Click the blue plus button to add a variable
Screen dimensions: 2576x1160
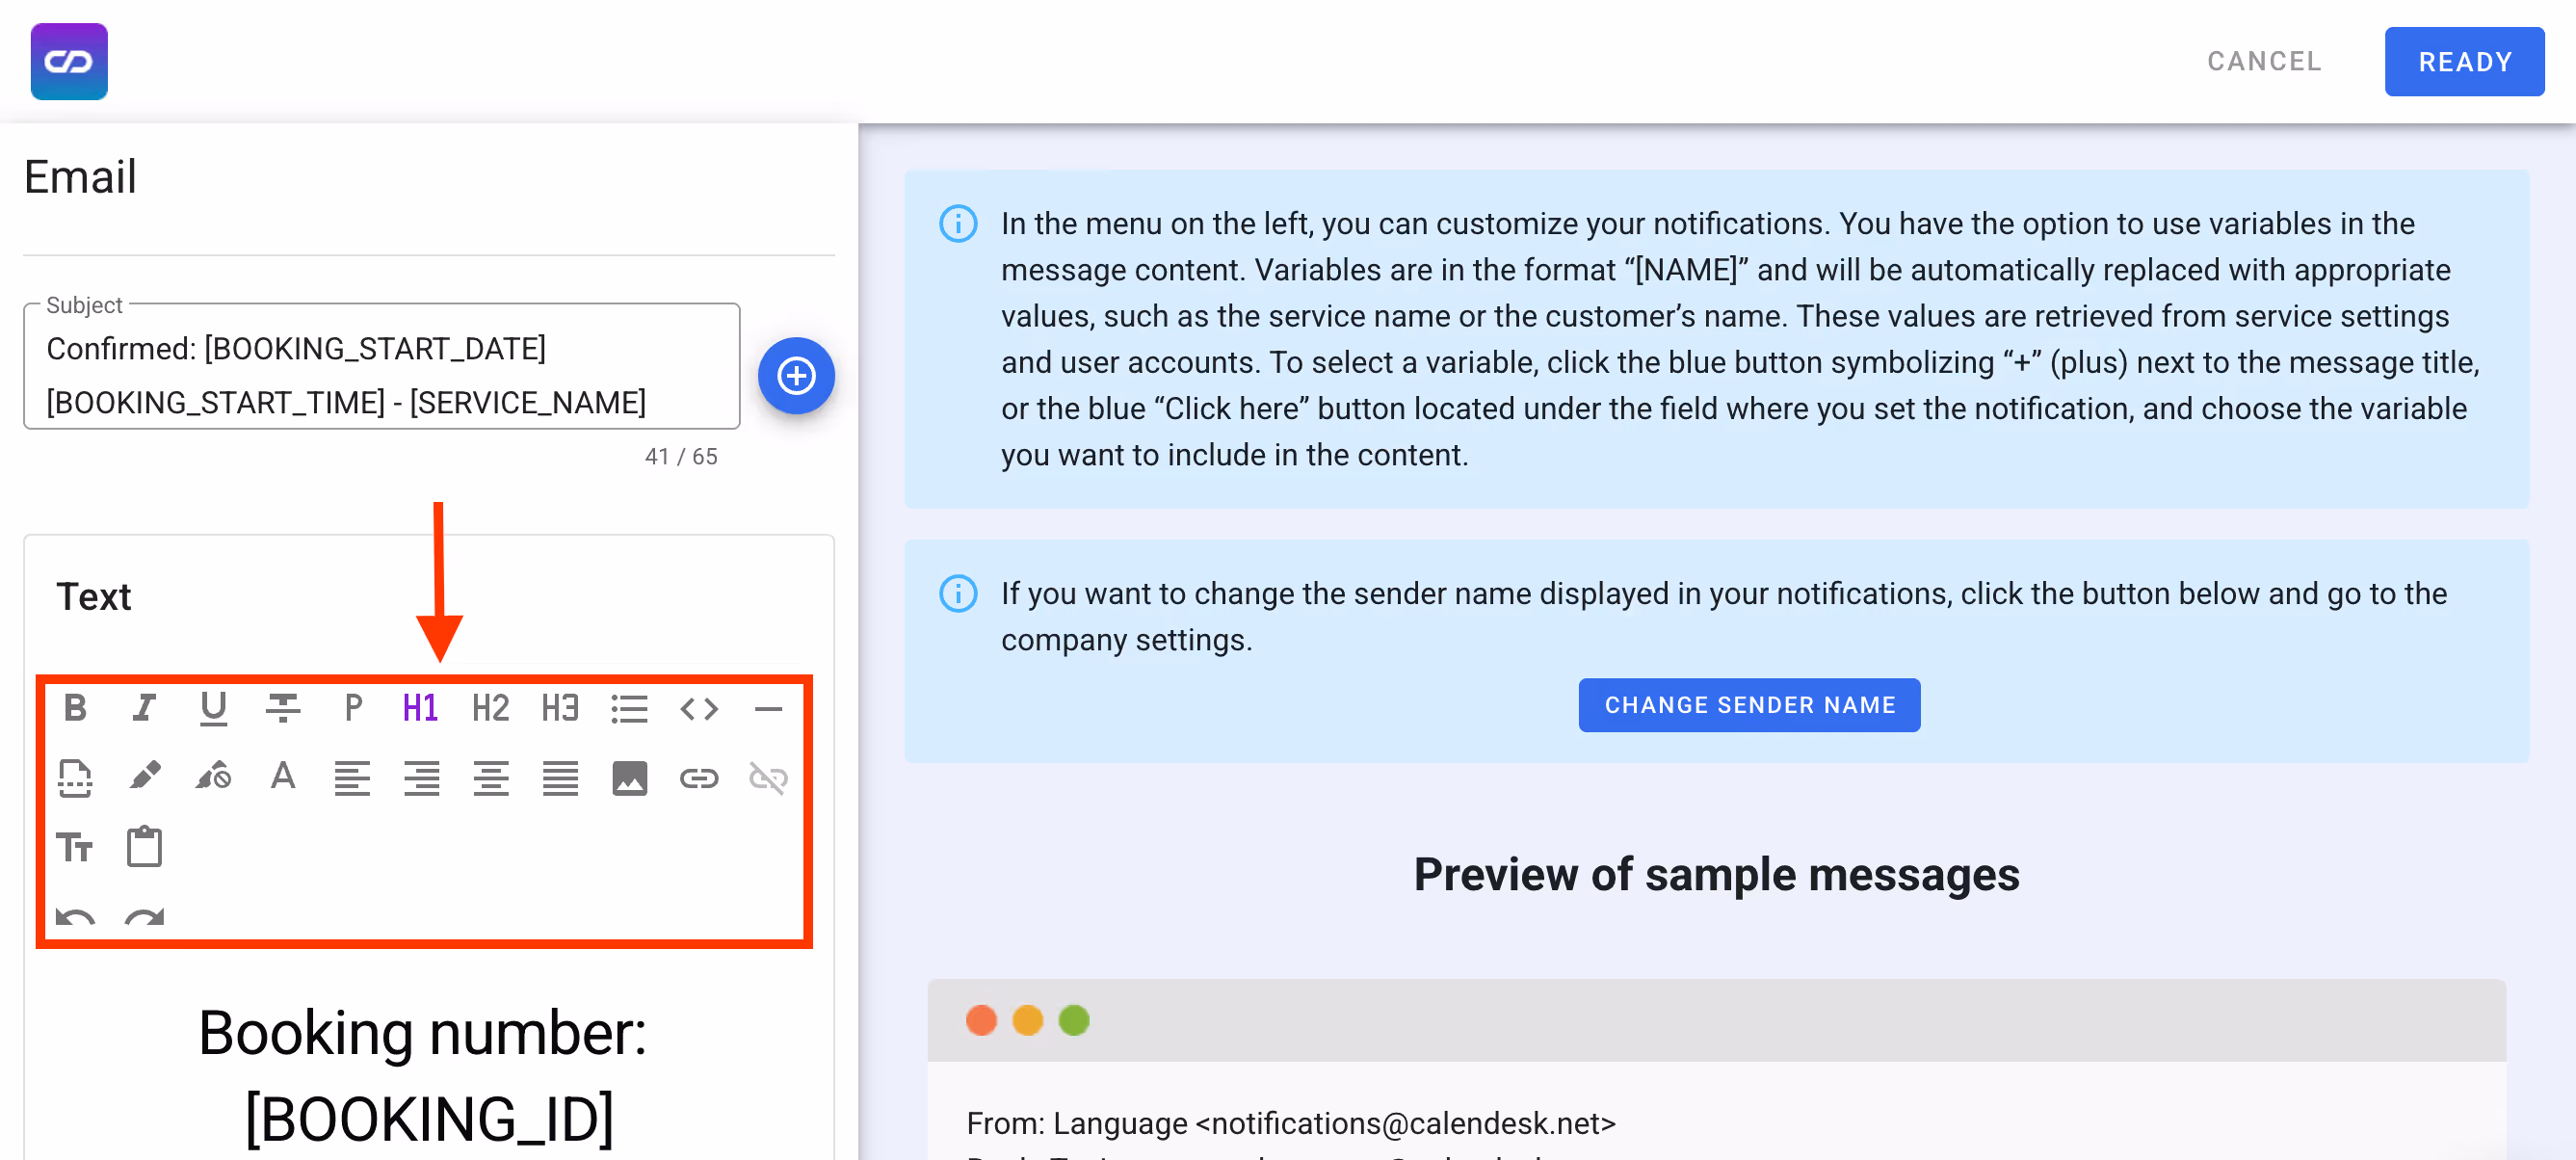click(x=796, y=376)
